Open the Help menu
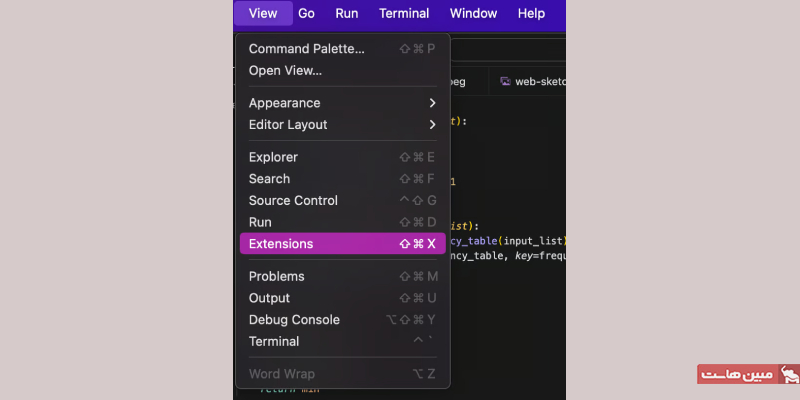This screenshot has width=800, height=400. point(531,13)
